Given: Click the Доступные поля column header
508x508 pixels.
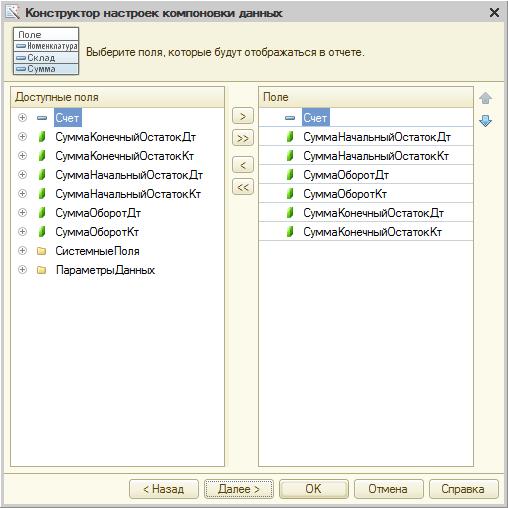Looking at the screenshot, I should click(117, 97).
